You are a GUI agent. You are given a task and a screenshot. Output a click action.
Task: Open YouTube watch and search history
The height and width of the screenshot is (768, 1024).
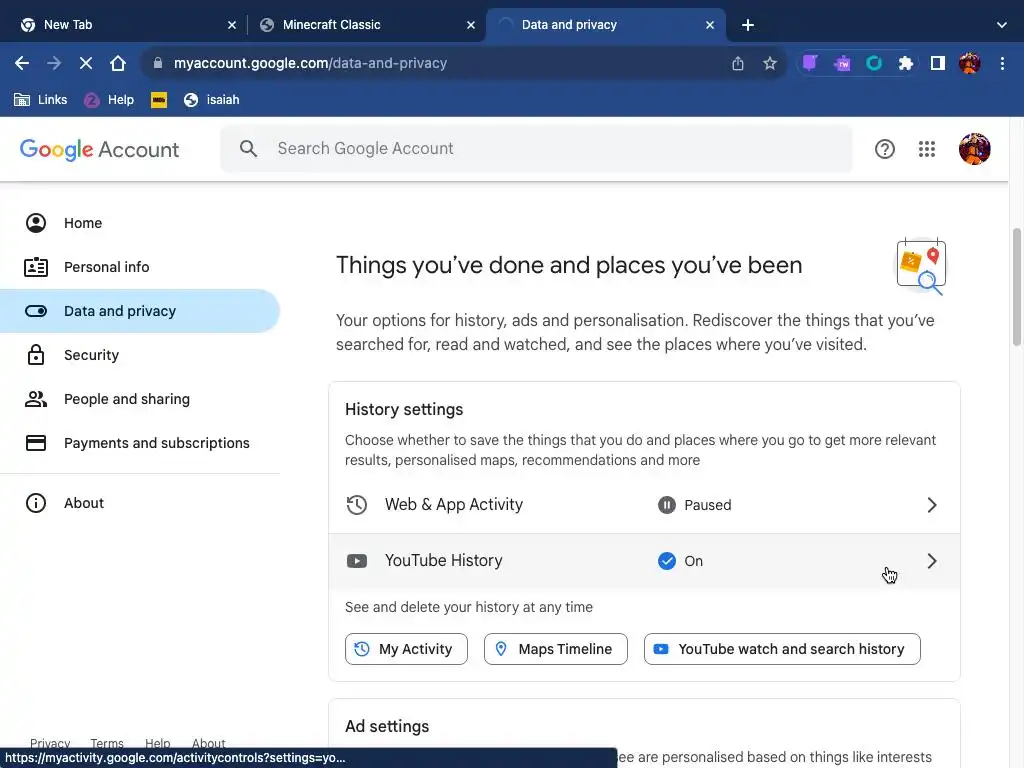pos(782,649)
